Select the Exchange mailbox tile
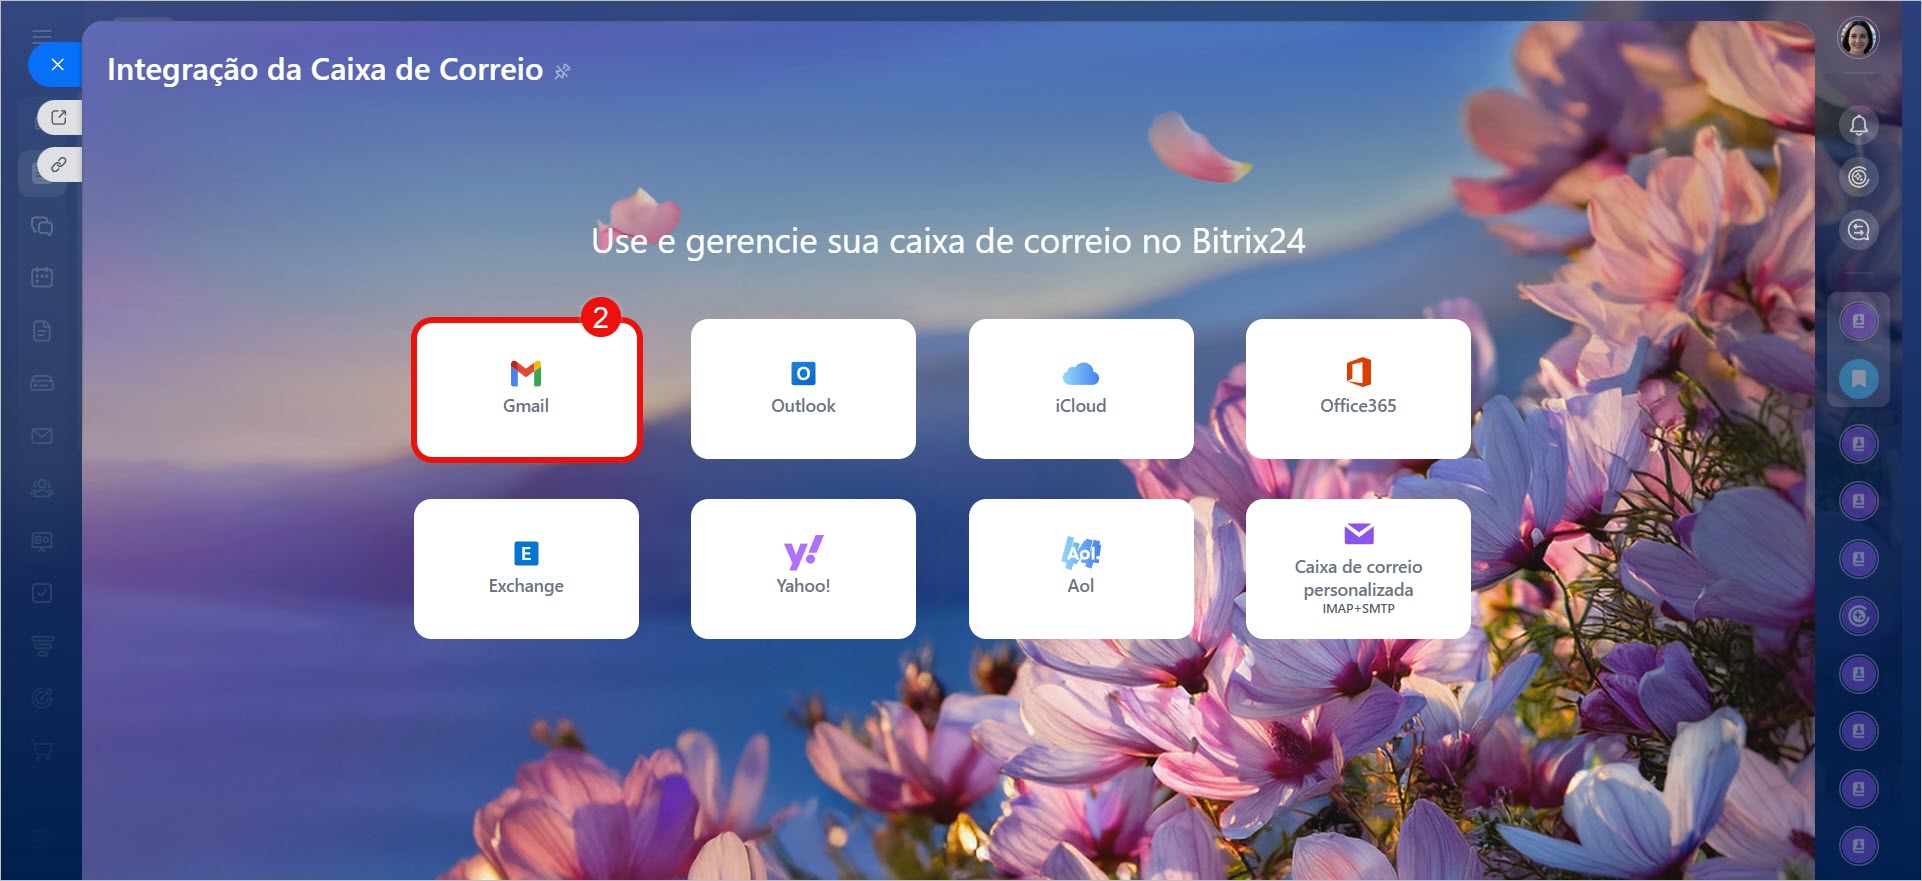This screenshot has width=1922, height=881. [x=526, y=569]
